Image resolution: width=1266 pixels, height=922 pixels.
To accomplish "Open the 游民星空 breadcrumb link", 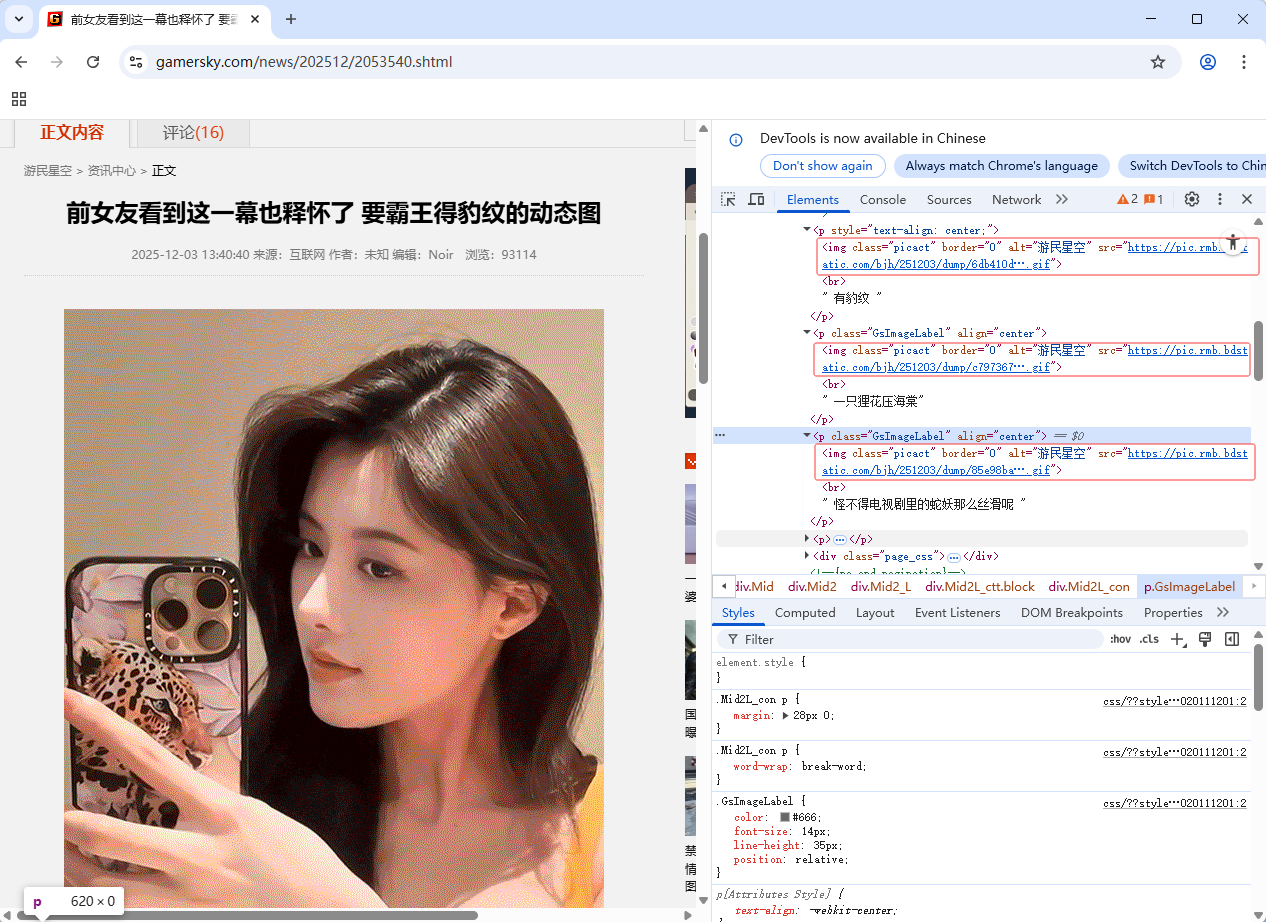I will pyautogui.click(x=47, y=170).
